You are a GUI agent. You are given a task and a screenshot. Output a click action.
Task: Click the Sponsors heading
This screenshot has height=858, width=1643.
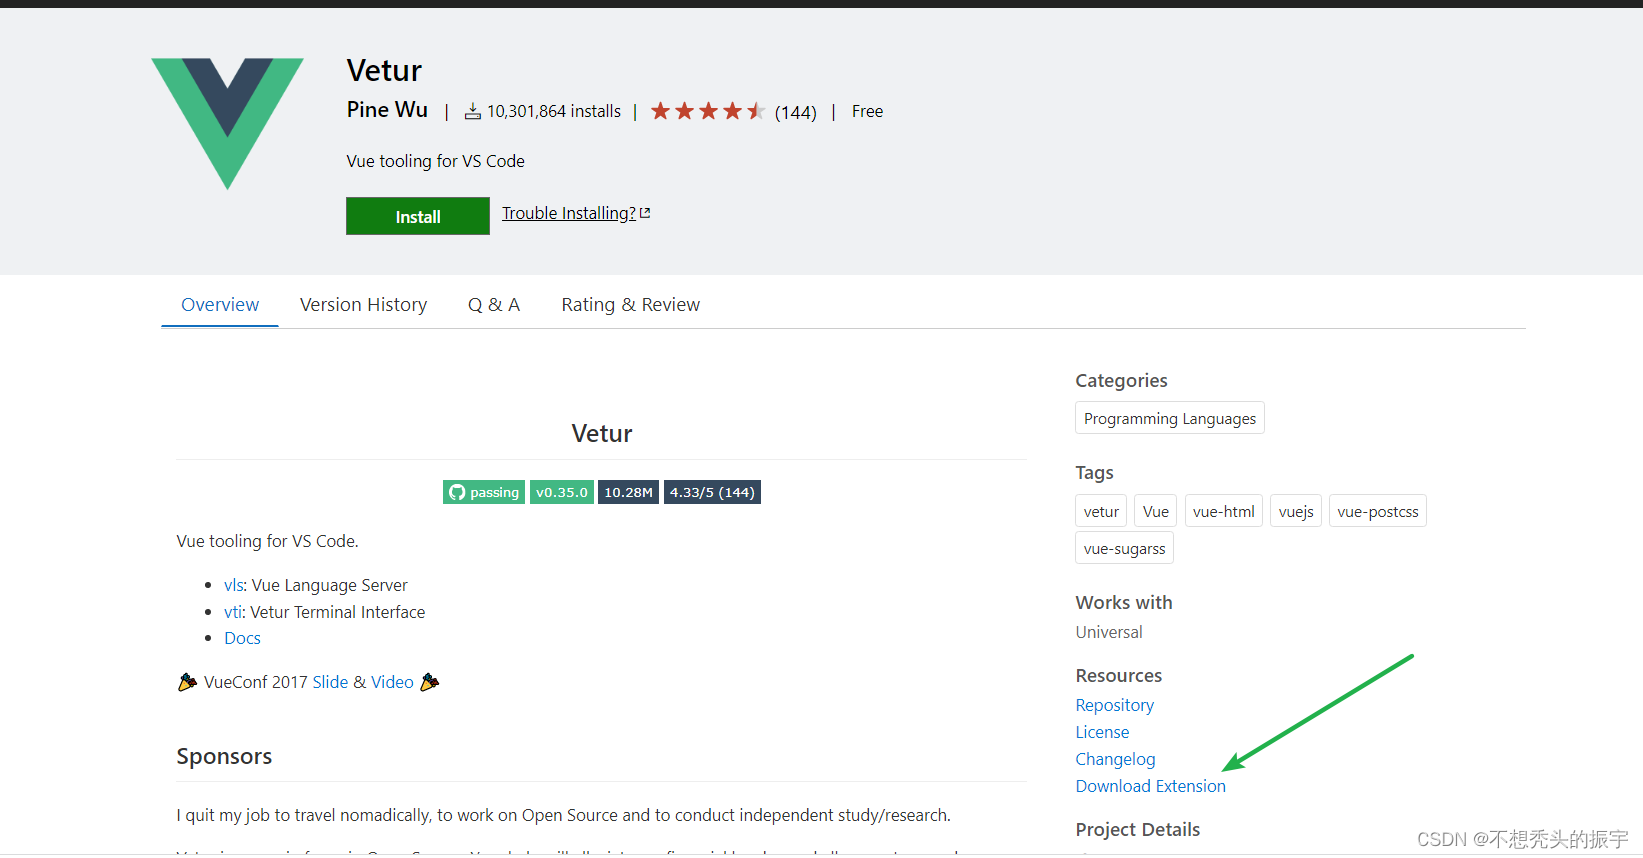click(x=224, y=756)
